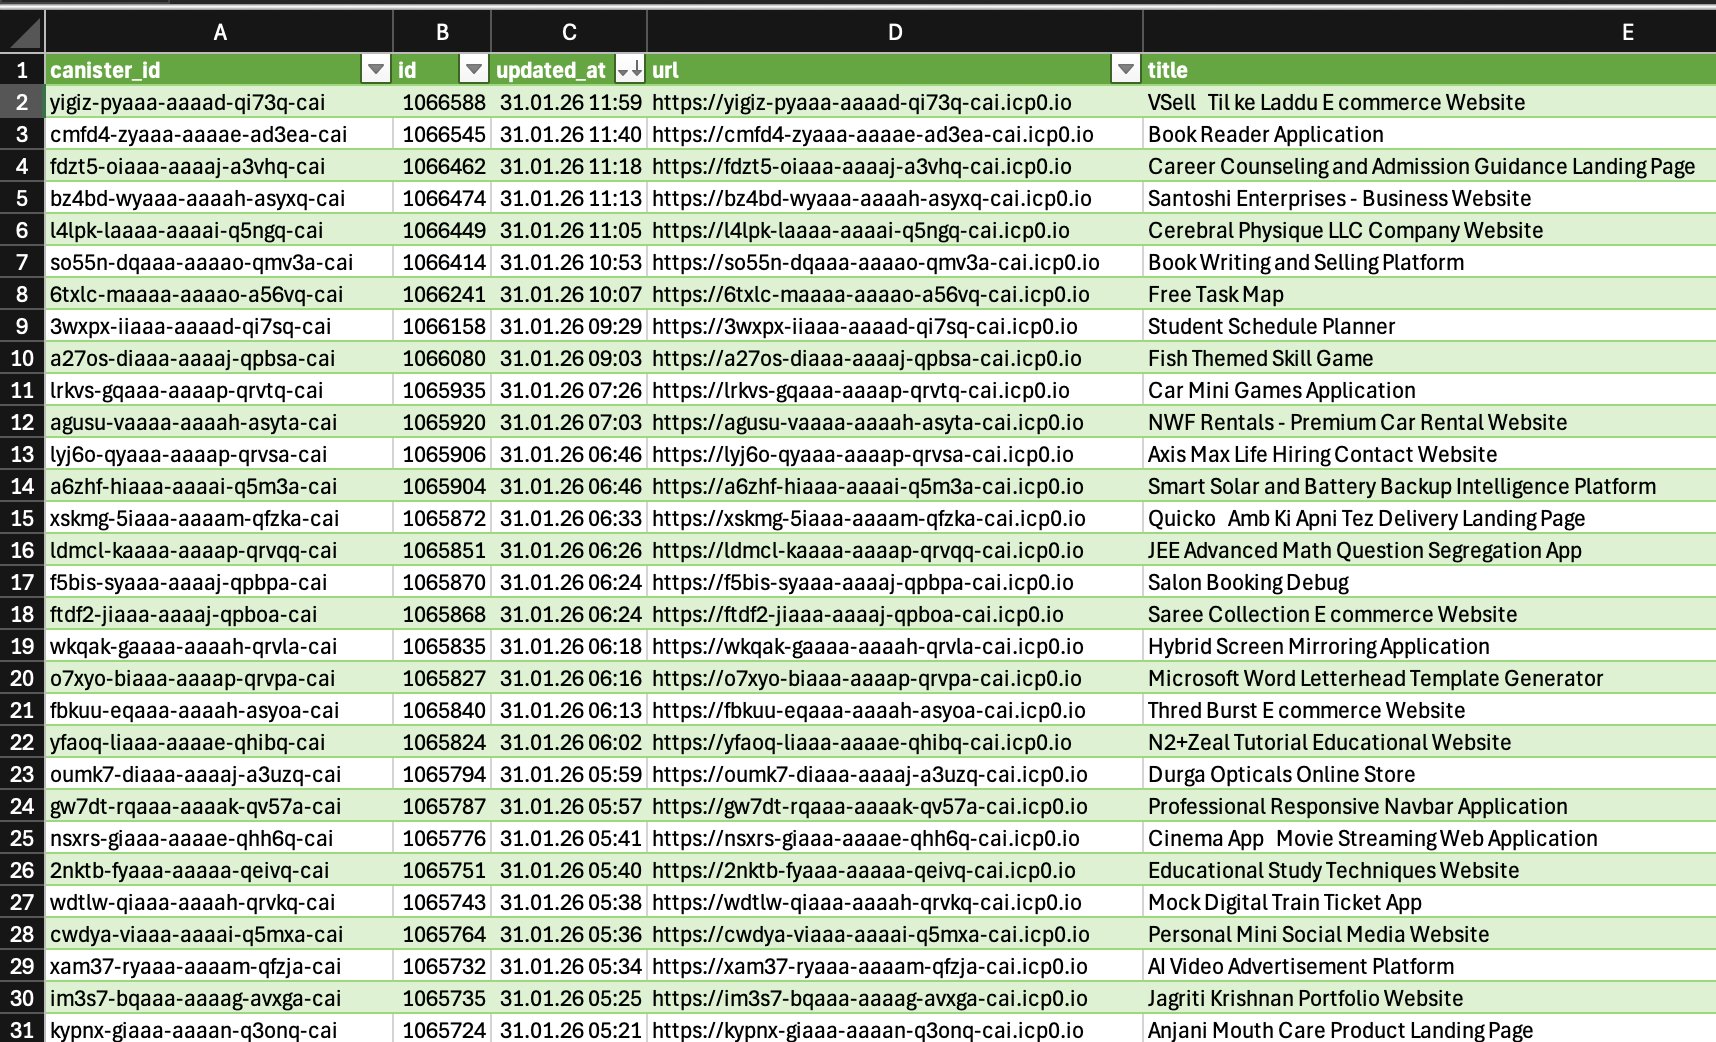Select column A header
1716x1042 pixels.
219,32
